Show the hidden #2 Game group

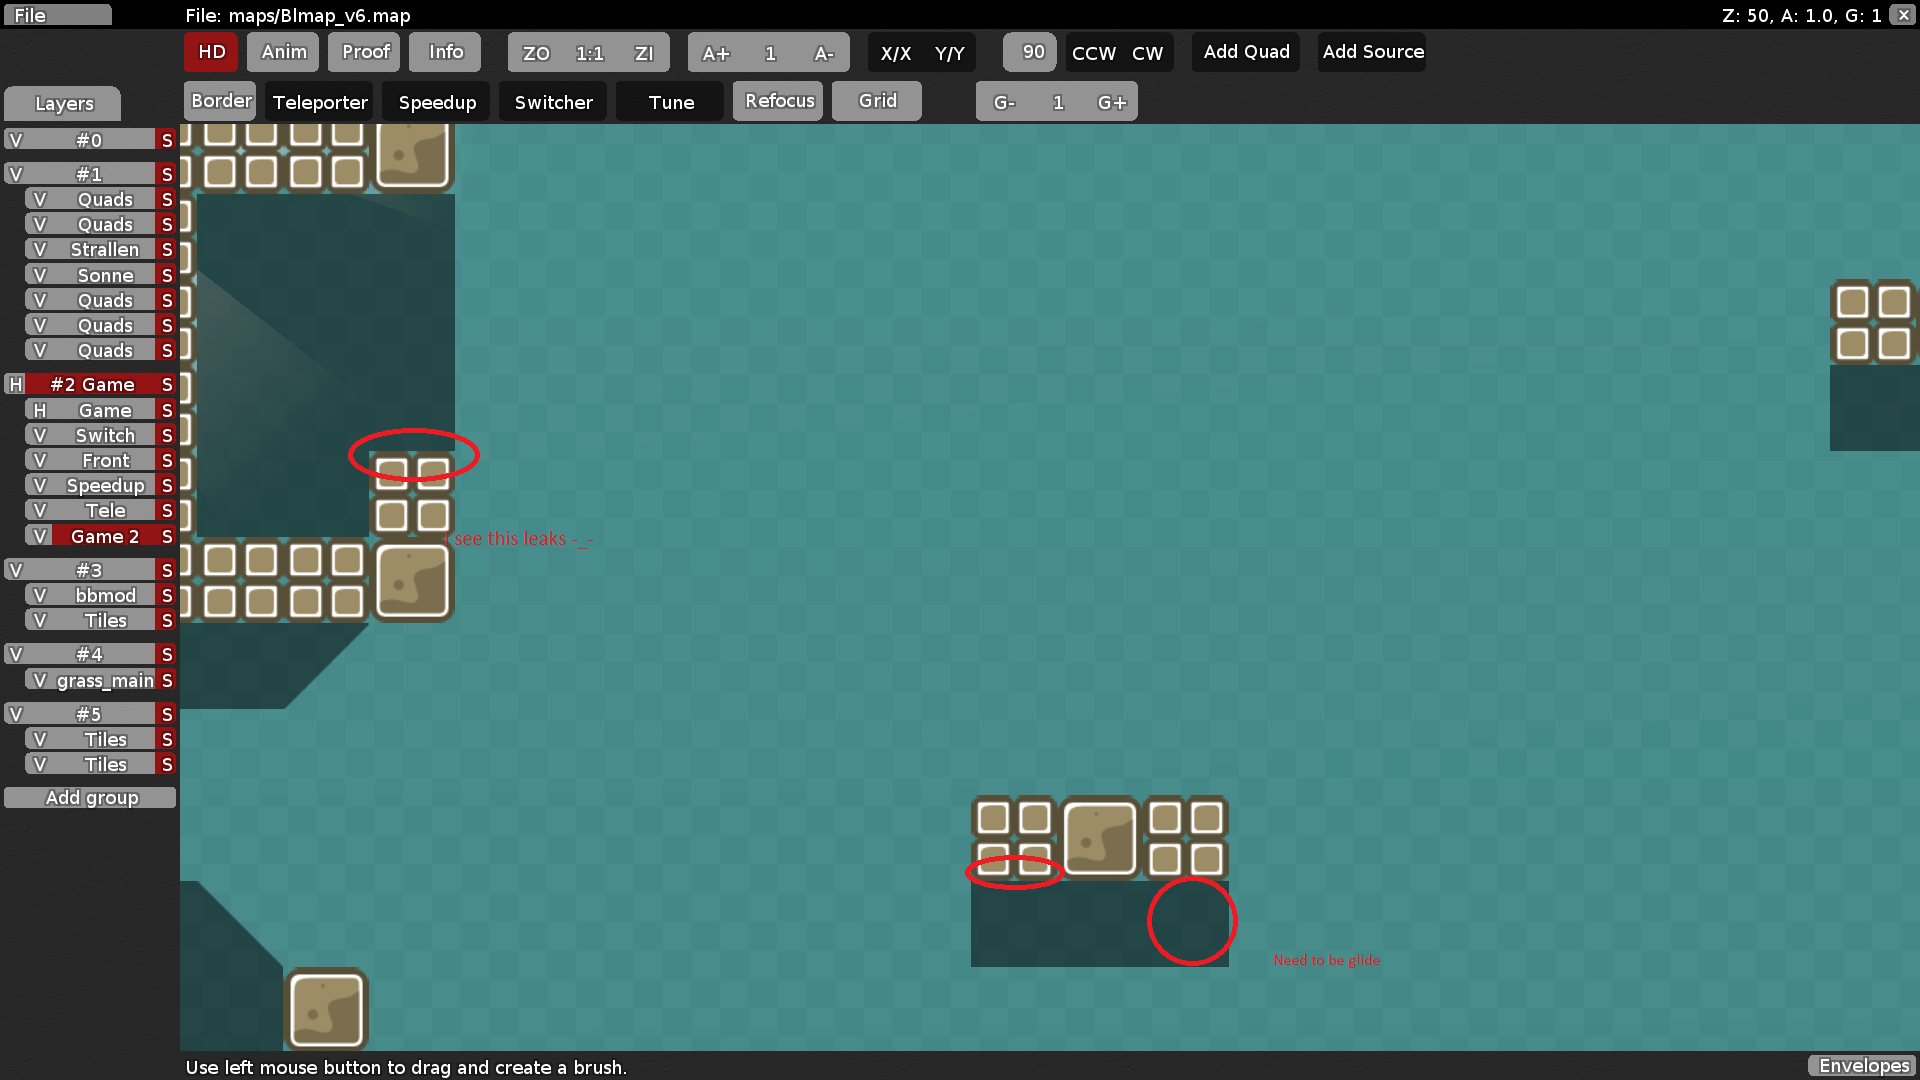coord(15,384)
